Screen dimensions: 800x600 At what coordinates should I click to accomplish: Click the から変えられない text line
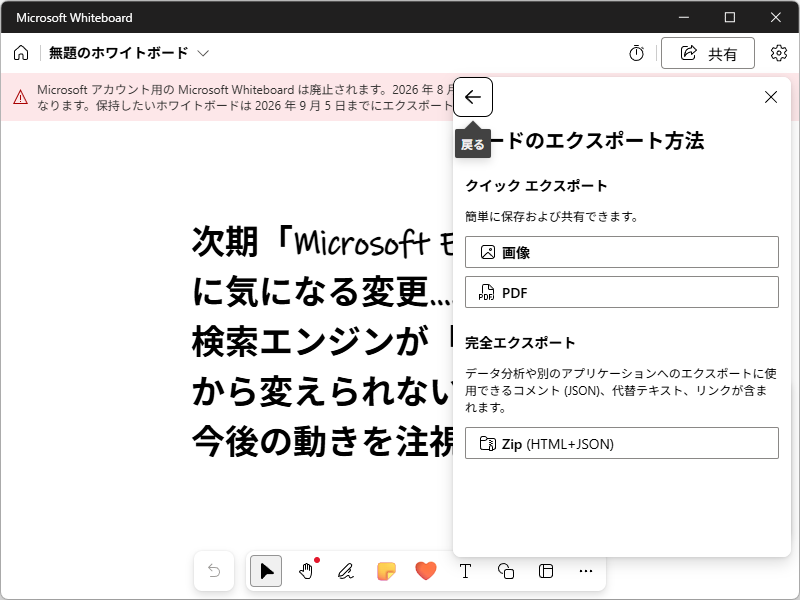321,391
